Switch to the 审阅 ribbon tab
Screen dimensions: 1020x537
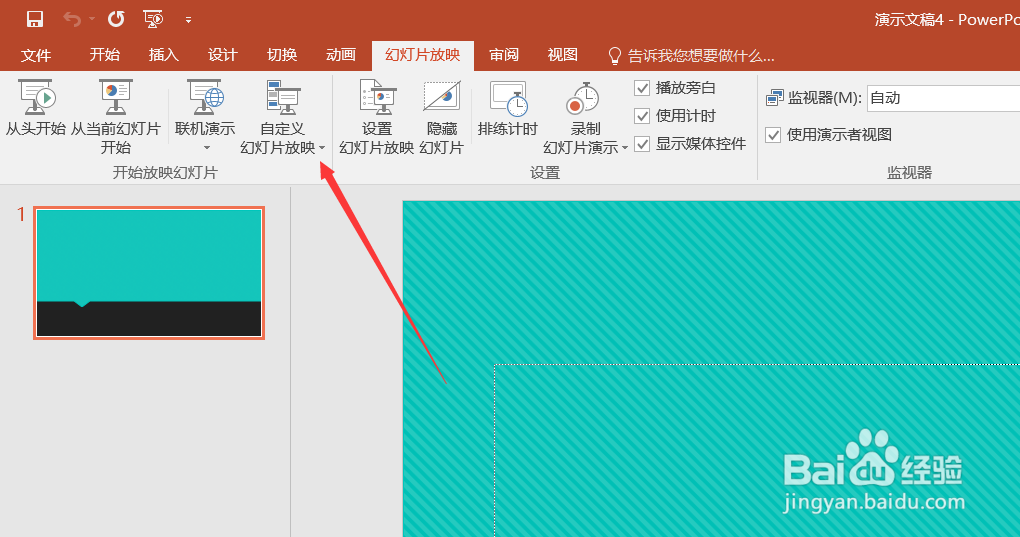504,55
